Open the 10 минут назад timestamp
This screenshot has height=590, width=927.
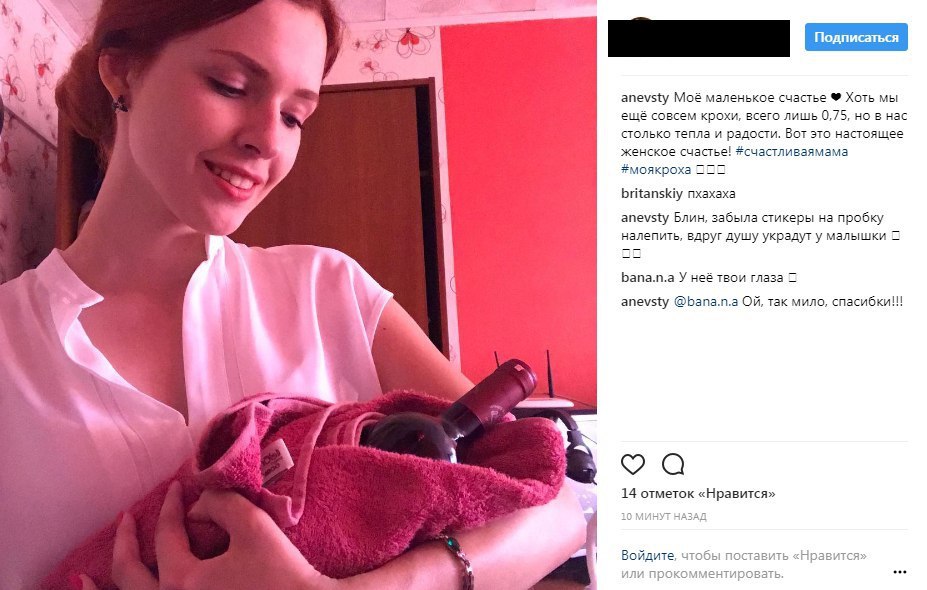[663, 517]
